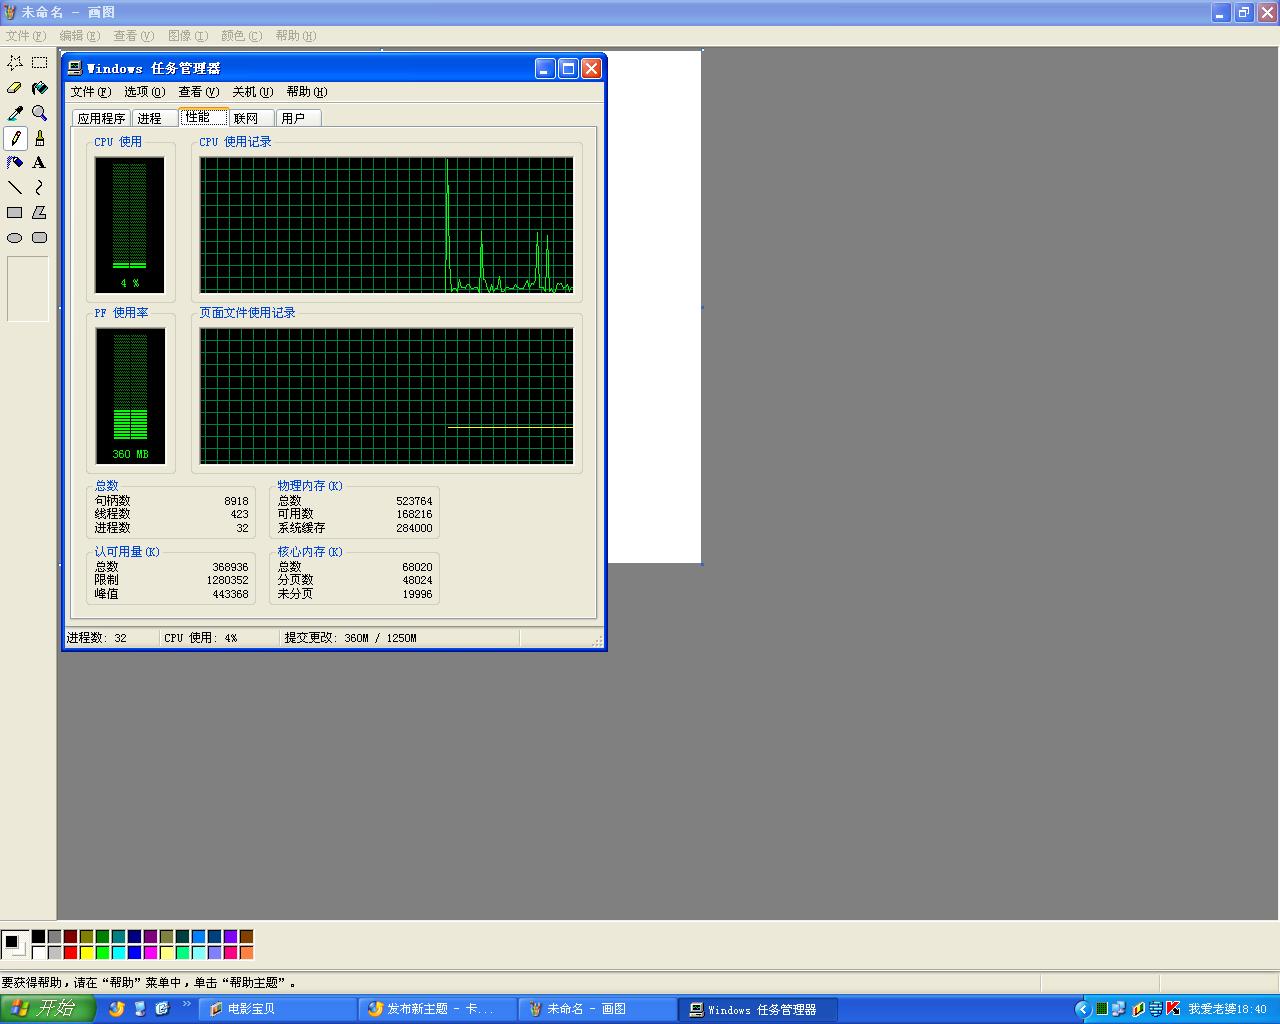This screenshot has height=1024, width=1280.
Task: Click the red K antivirus tray icon
Action: point(1173,1009)
